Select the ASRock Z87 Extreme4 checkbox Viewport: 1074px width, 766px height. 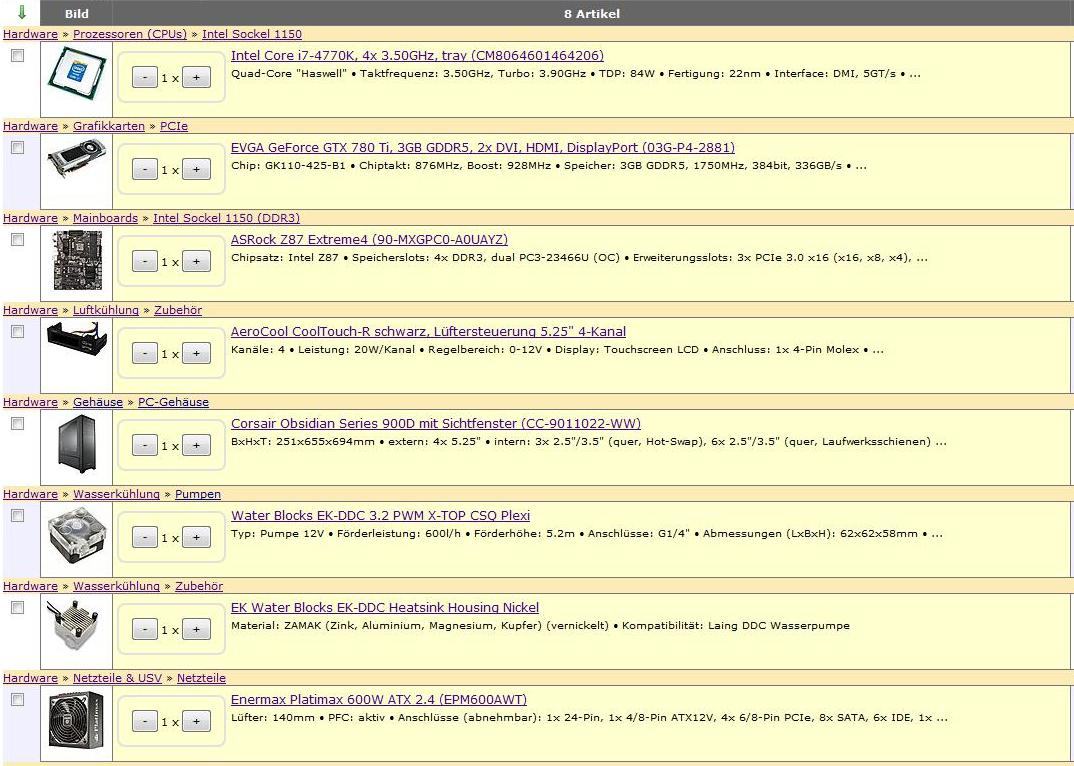(18, 239)
